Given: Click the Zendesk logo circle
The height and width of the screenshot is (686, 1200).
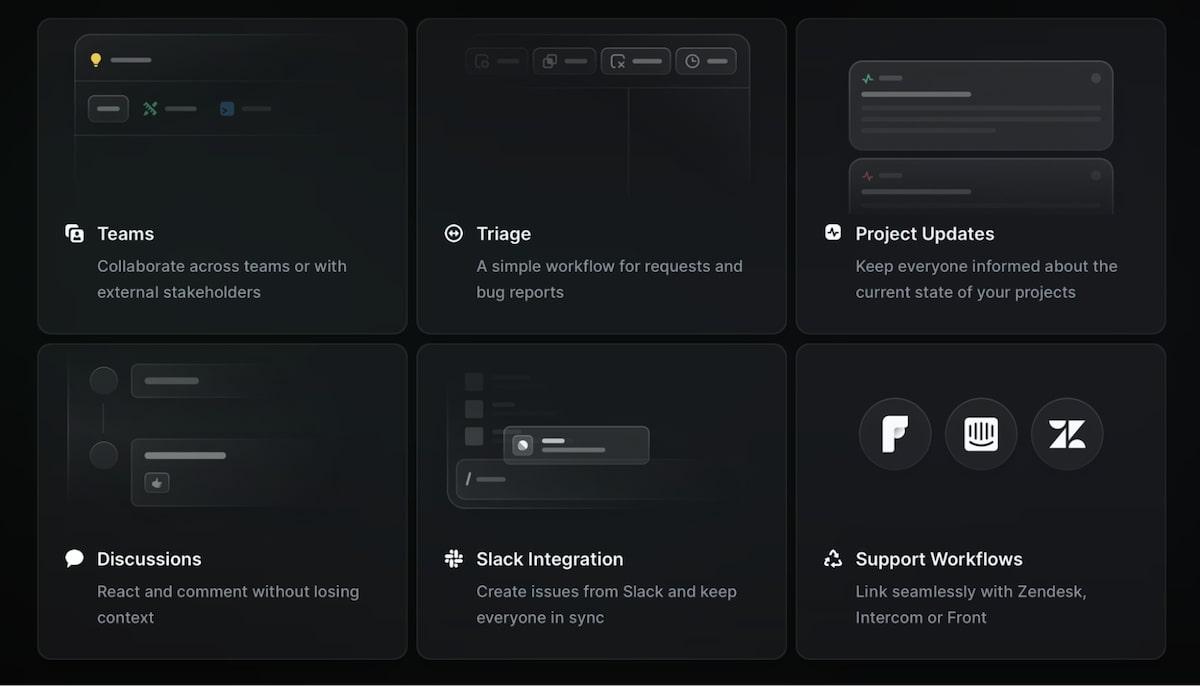Looking at the screenshot, I should (1067, 434).
